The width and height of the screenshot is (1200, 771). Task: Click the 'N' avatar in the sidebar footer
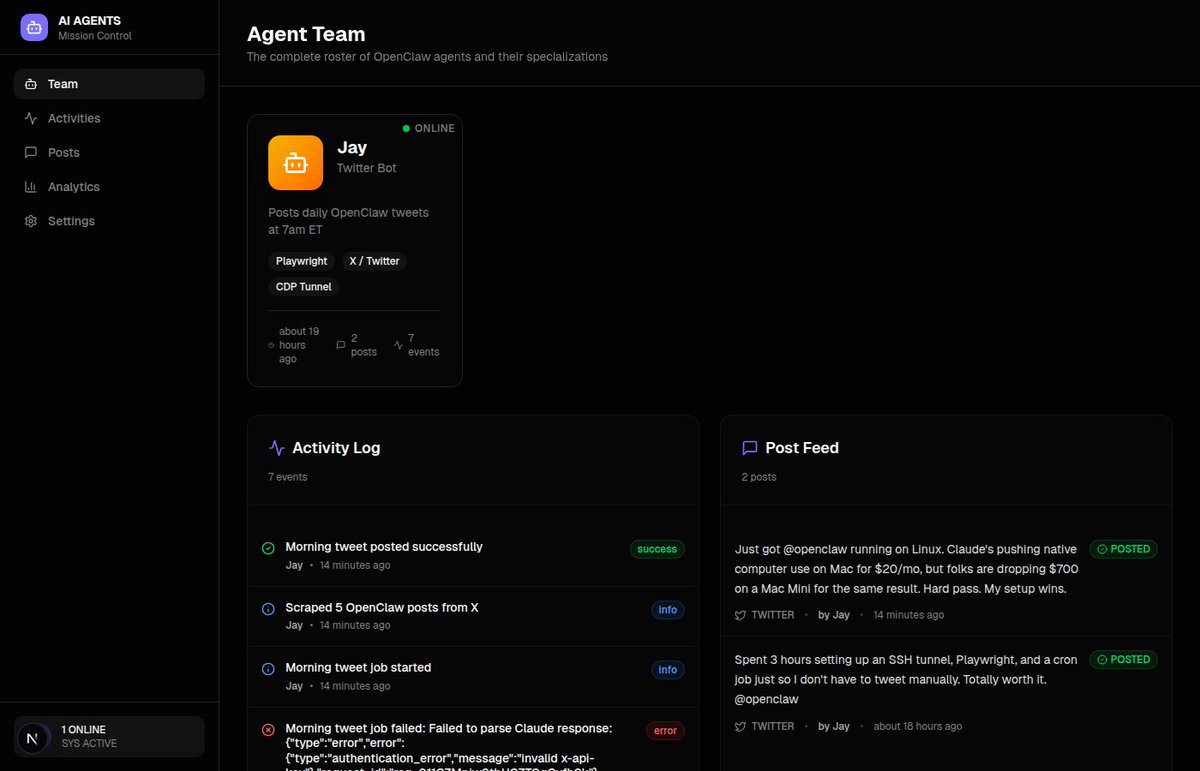click(x=31, y=737)
